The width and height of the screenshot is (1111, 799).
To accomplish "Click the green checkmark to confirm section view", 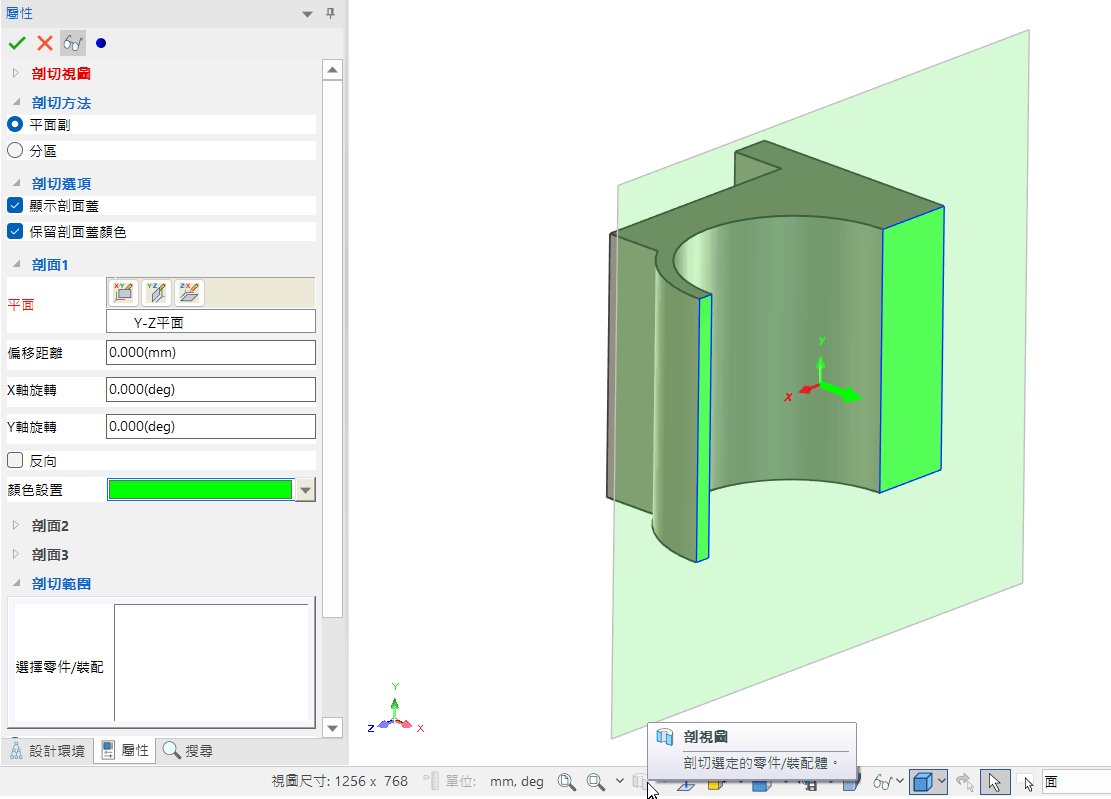I will point(17,43).
